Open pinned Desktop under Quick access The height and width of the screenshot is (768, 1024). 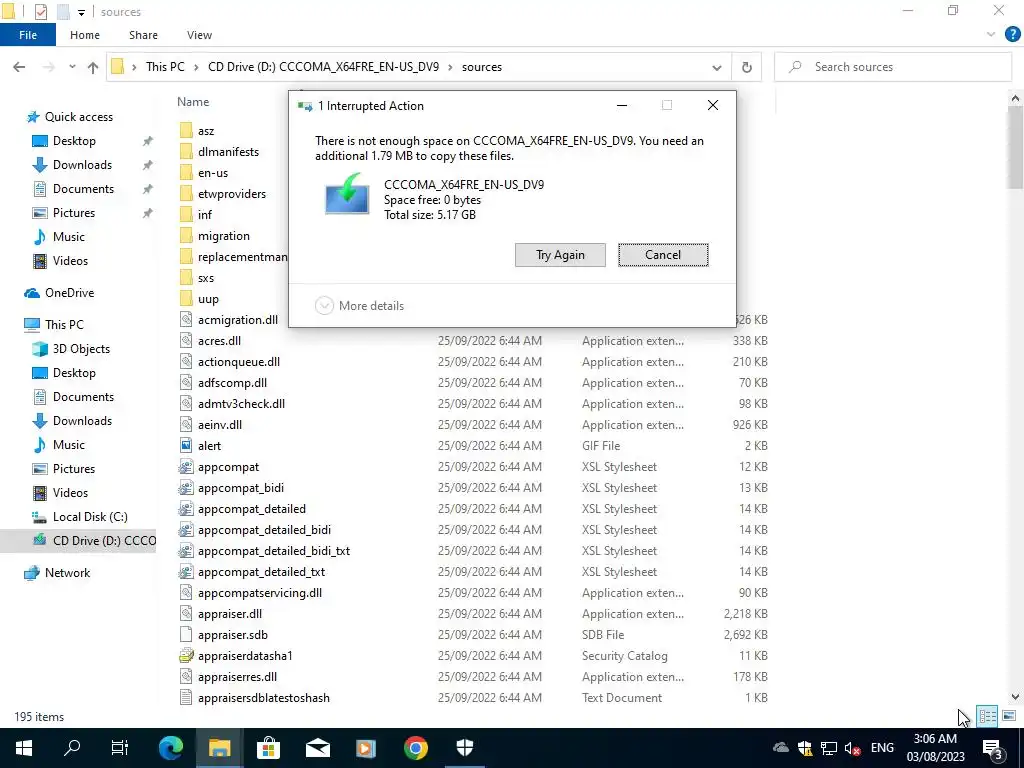(74, 141)
